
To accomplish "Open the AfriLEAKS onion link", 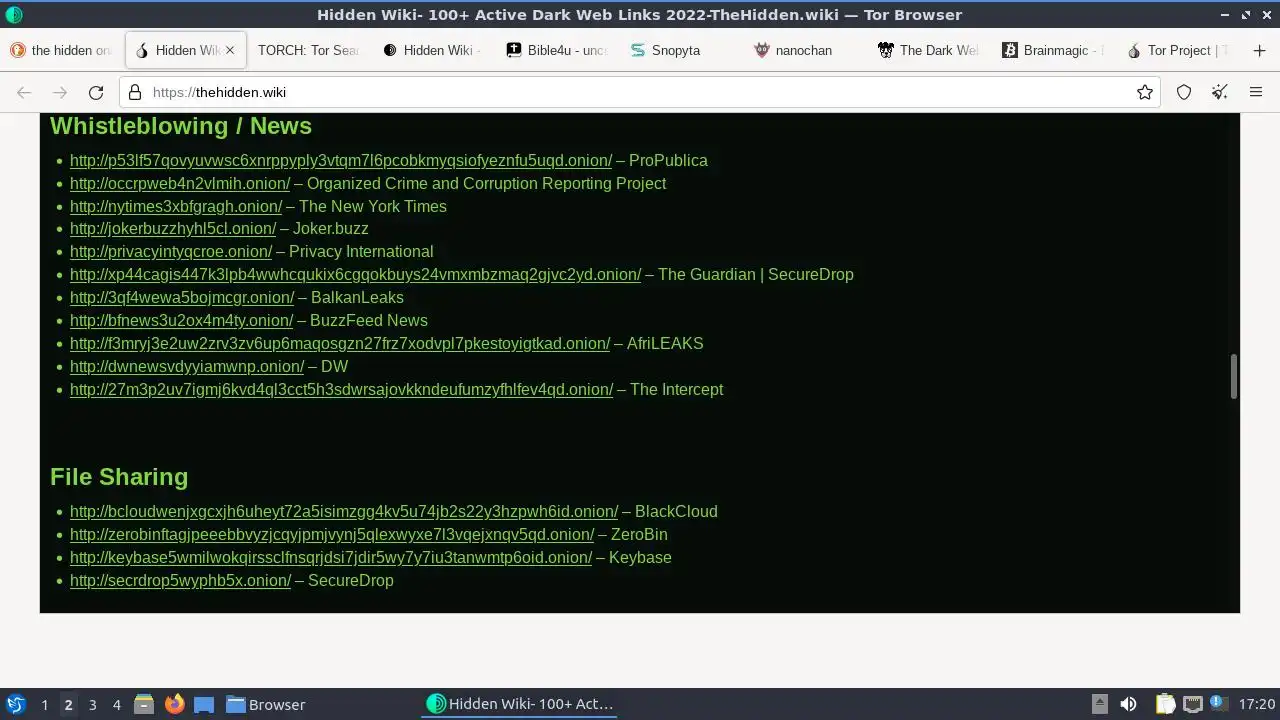I will point(340,343).
